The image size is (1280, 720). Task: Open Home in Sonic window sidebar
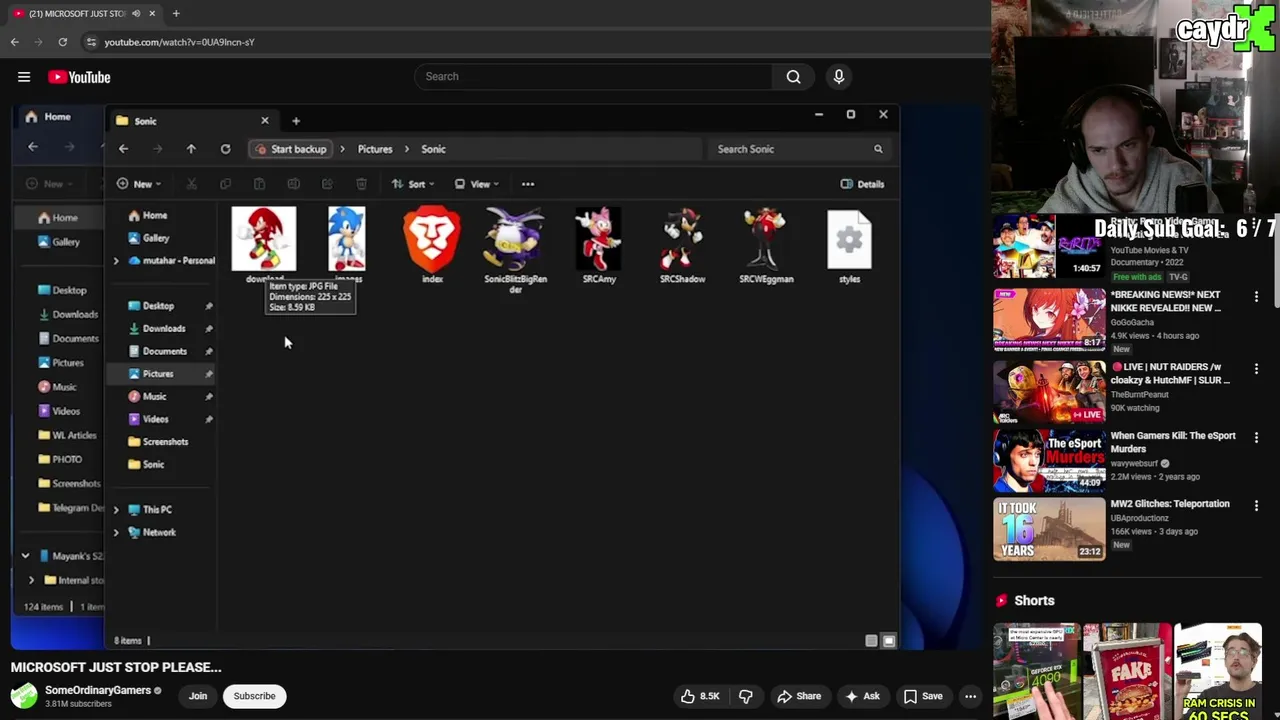[147, 215]
